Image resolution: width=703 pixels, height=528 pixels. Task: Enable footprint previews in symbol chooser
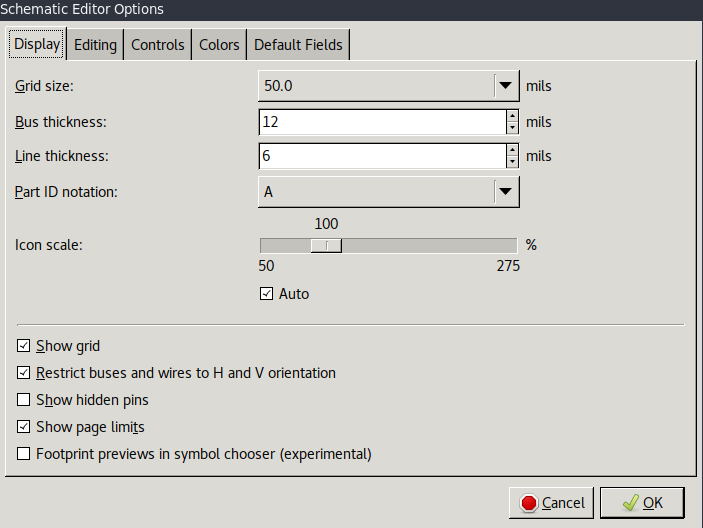tap(24, 454)
